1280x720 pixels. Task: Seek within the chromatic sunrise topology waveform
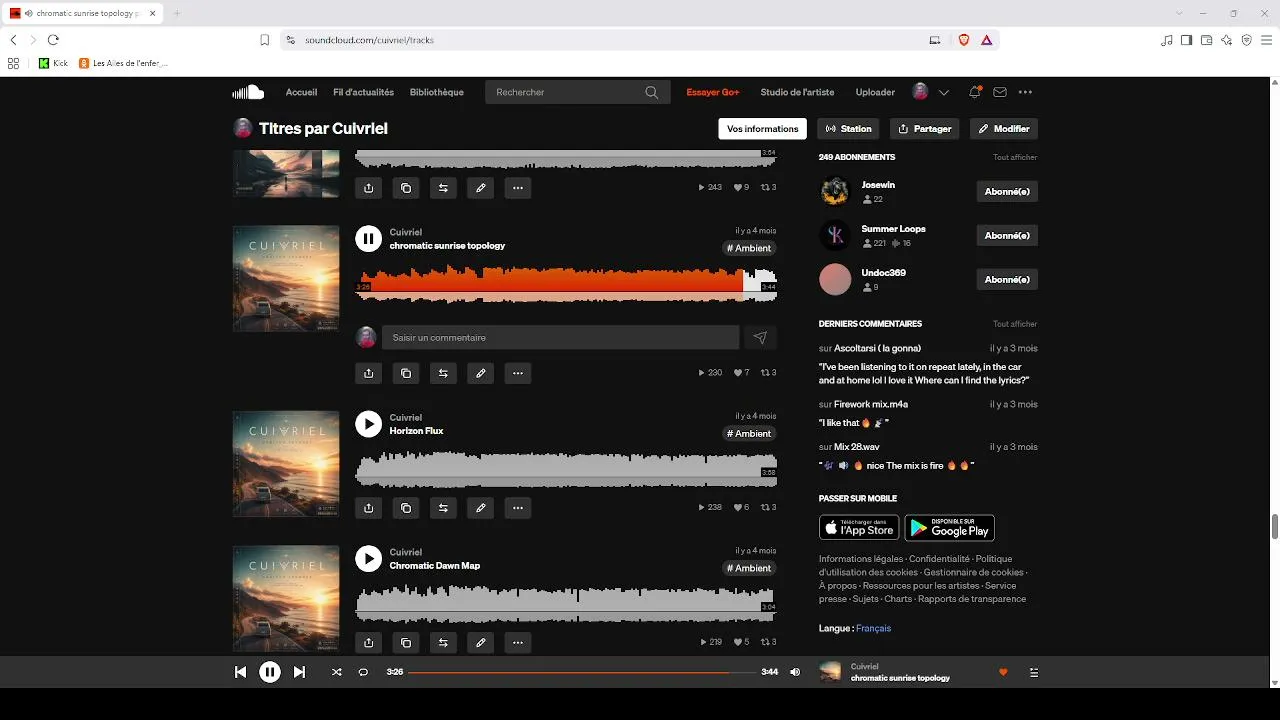point(566,283)
